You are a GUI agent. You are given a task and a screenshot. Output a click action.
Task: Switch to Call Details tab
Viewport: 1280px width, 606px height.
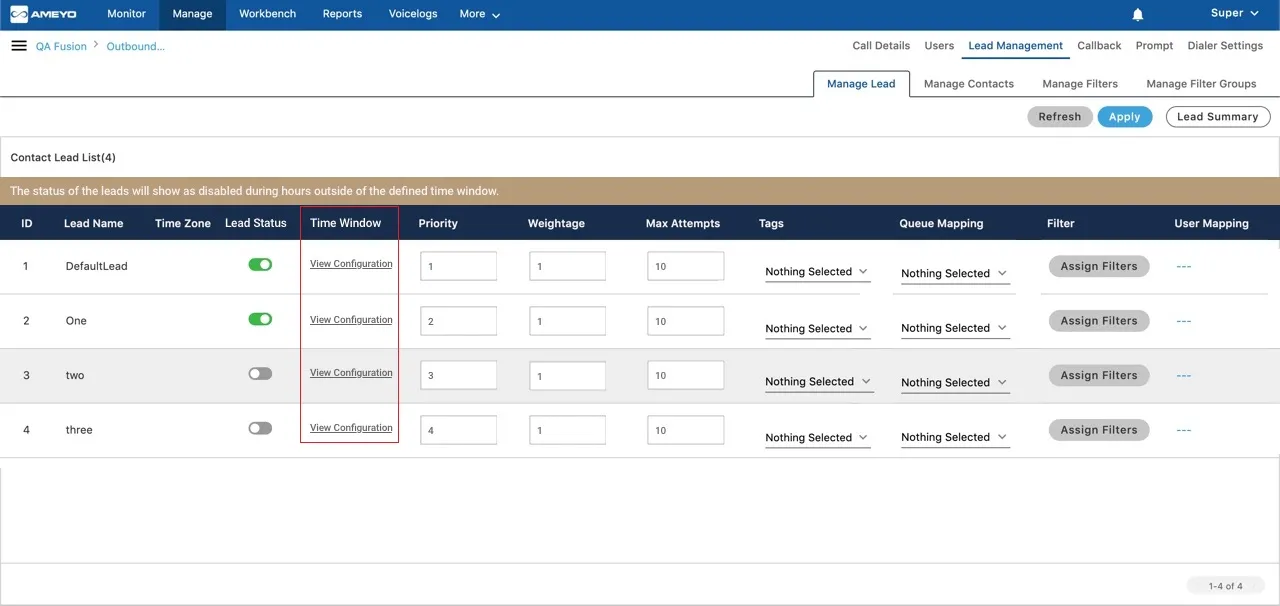(881, 46)
